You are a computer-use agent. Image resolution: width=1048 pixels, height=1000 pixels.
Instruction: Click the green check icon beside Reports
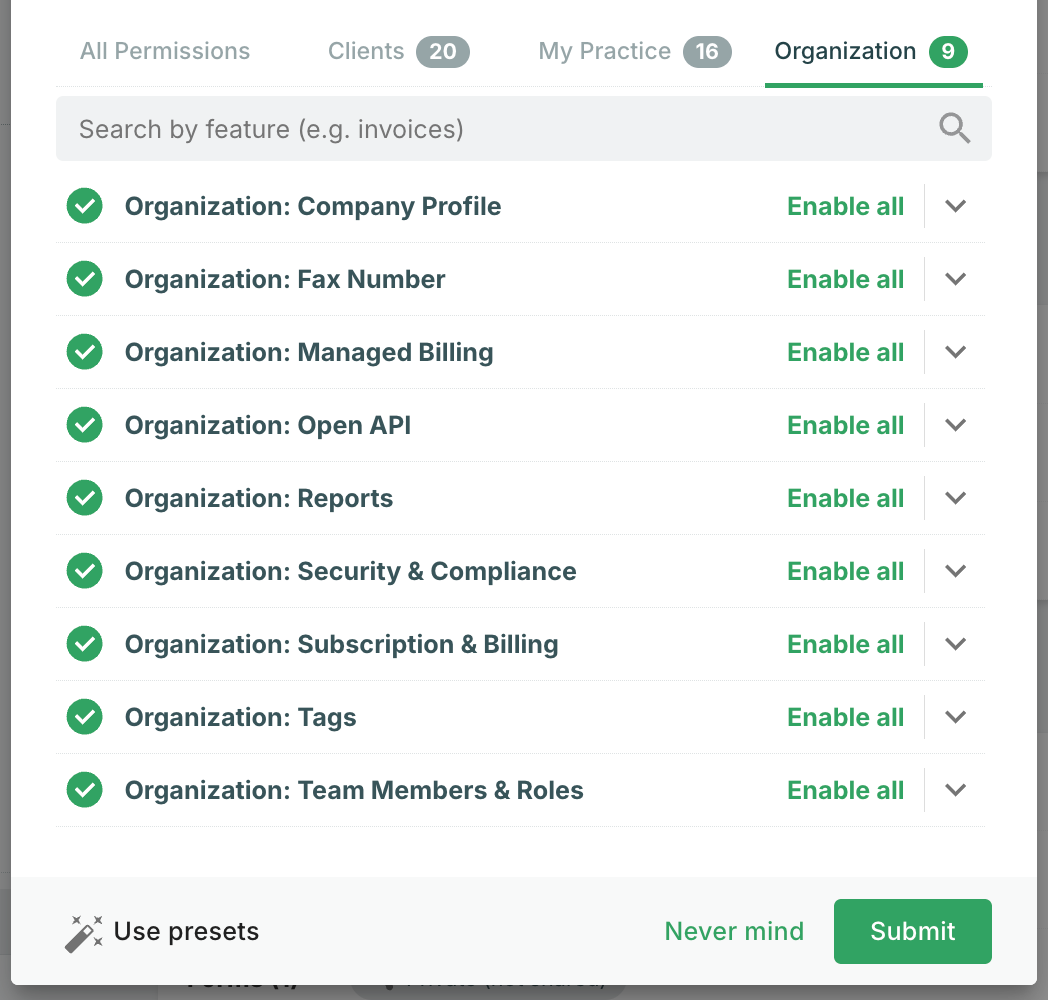(85, 498)
